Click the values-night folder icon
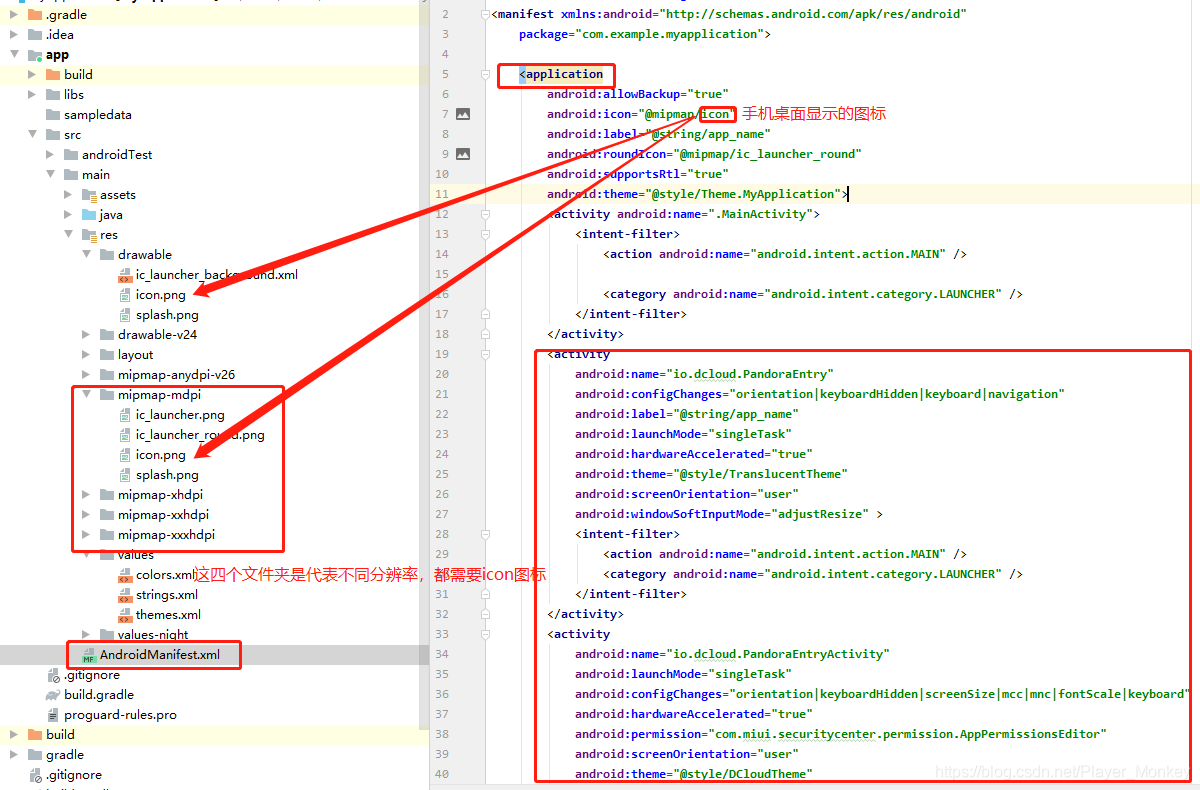The width and height of the screenshot is (1200, 790). pos(107,635)
